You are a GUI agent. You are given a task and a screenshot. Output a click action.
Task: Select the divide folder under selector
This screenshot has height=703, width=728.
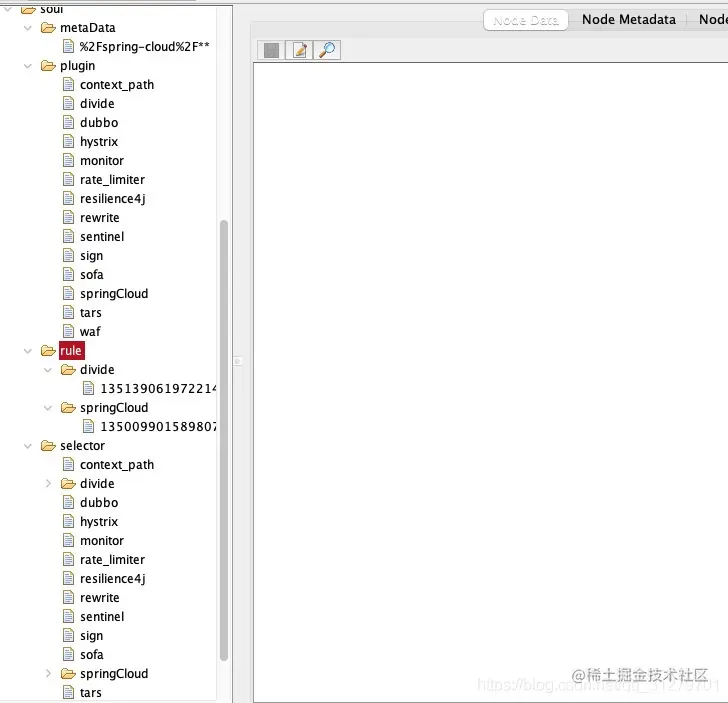click(x=97, y=484)
